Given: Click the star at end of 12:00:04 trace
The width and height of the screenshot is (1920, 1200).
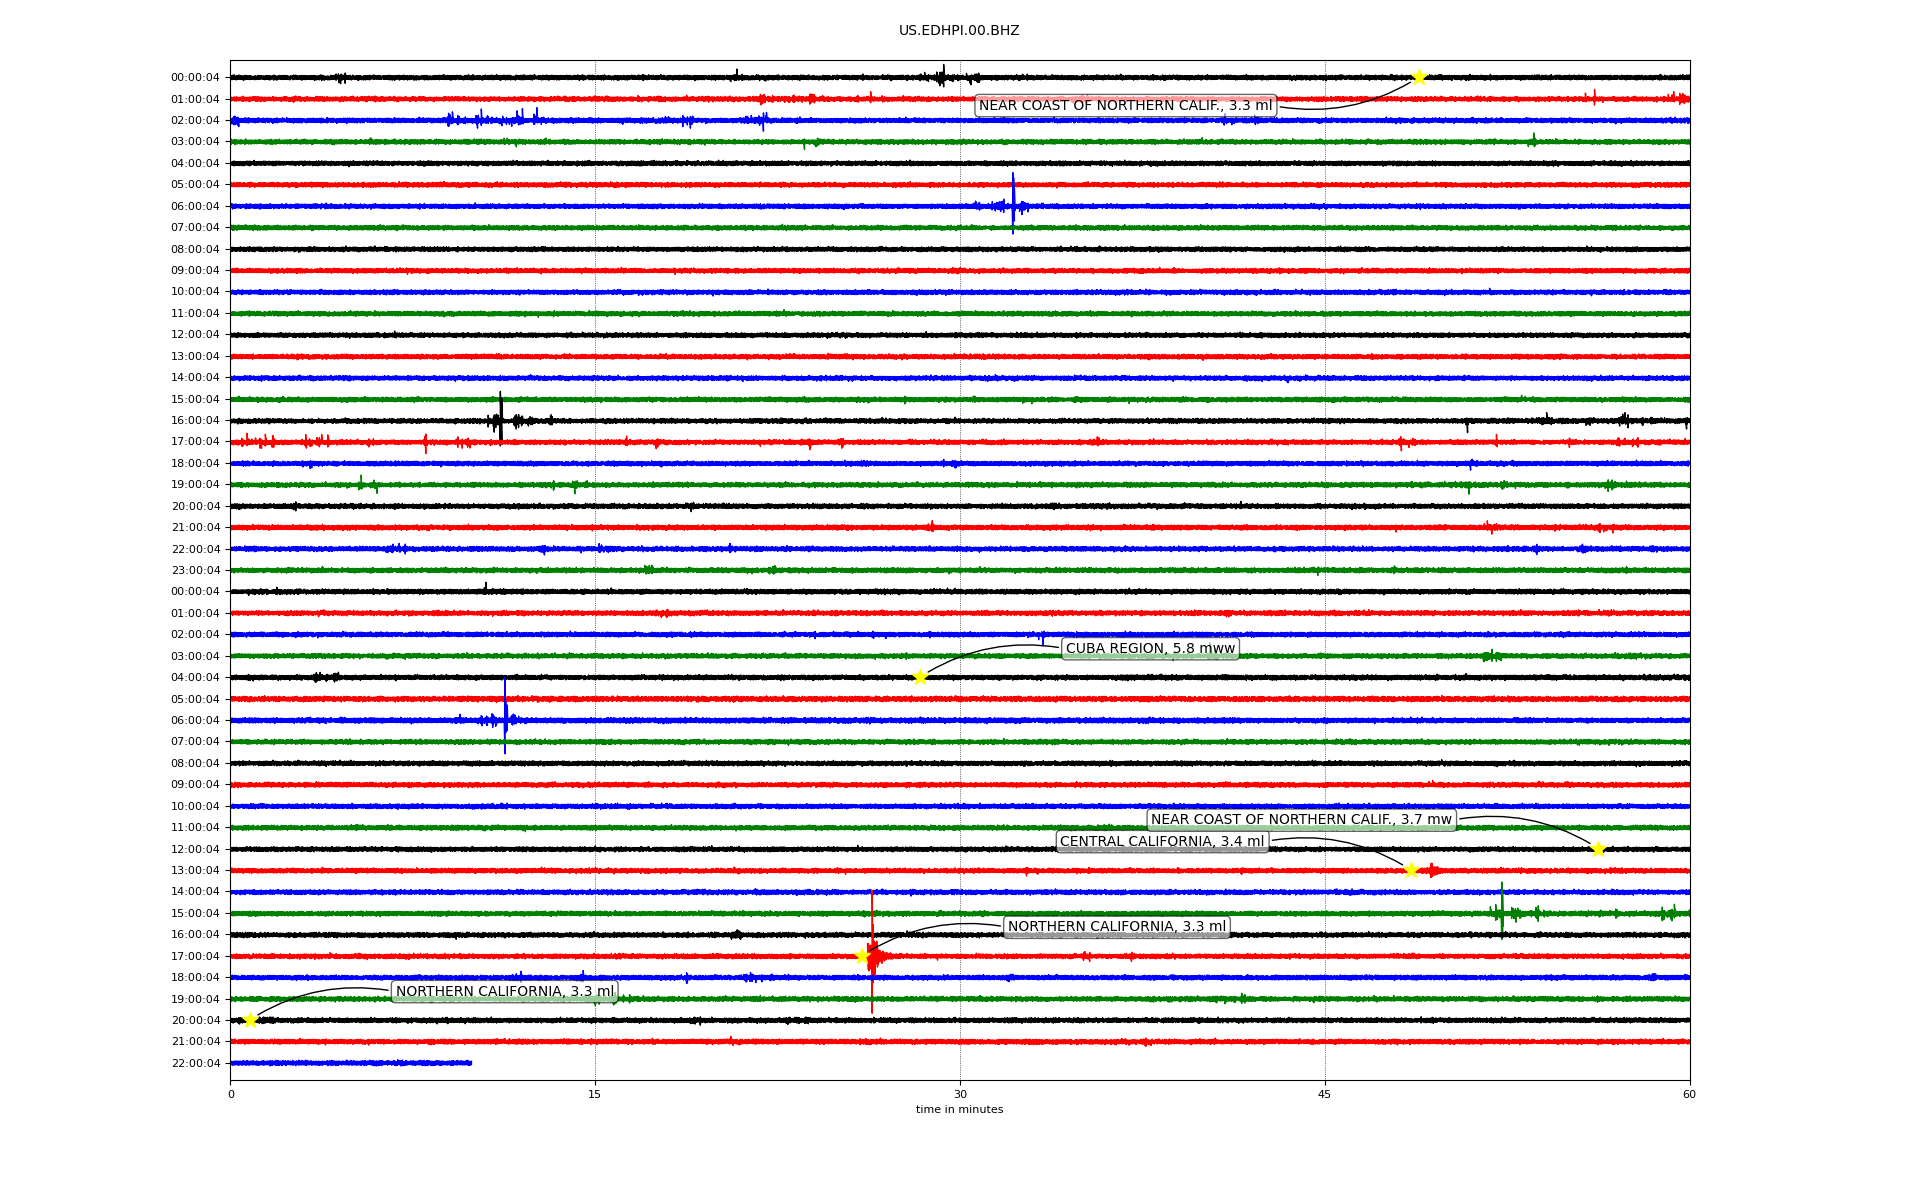Looking at the screenshot, I should [1598, 849].
